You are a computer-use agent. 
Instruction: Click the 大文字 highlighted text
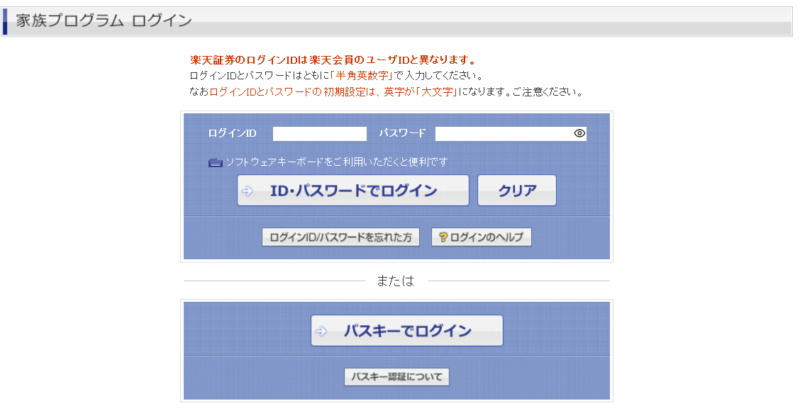[x=437, y=92]
